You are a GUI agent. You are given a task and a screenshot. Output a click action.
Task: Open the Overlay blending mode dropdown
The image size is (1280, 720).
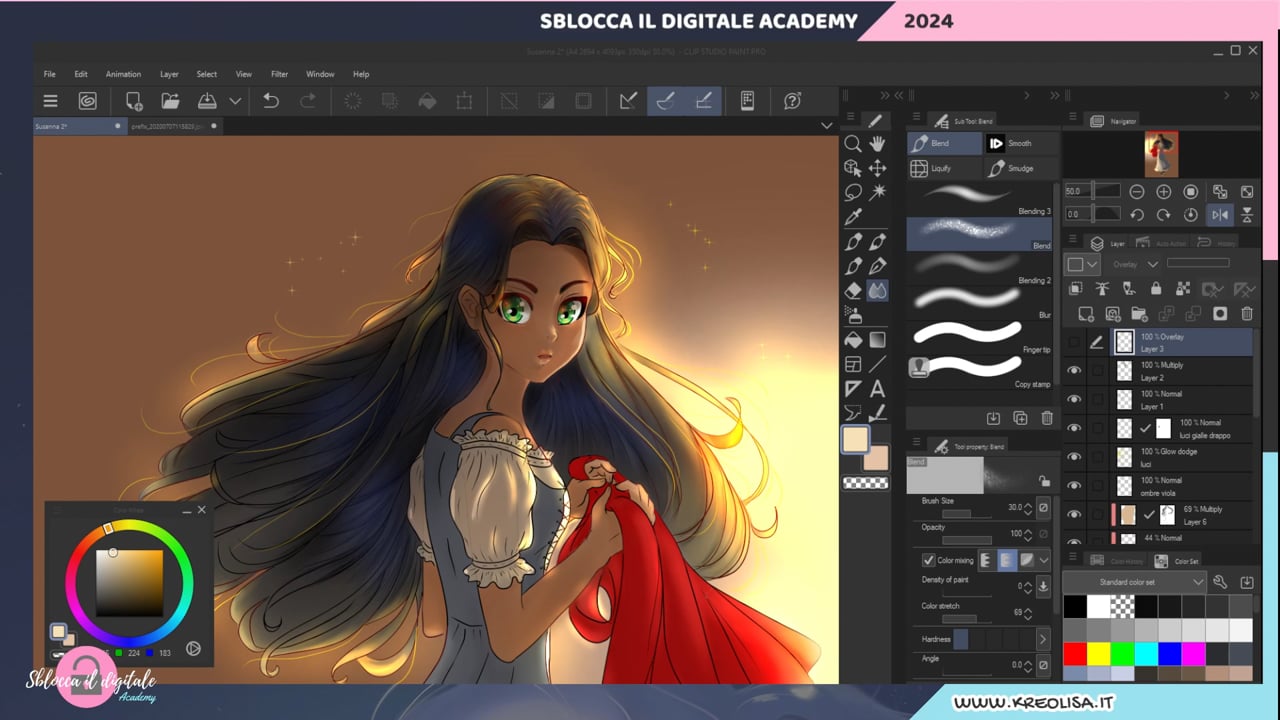[1135, 264]
